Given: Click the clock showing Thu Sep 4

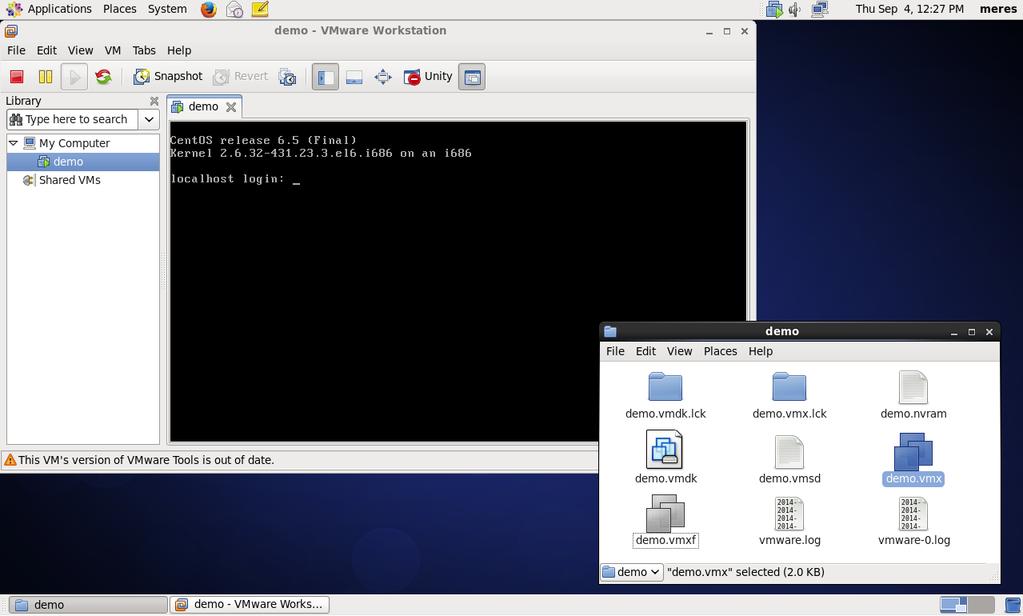Looking at the screenshot, I should click(x=909, y=9).
